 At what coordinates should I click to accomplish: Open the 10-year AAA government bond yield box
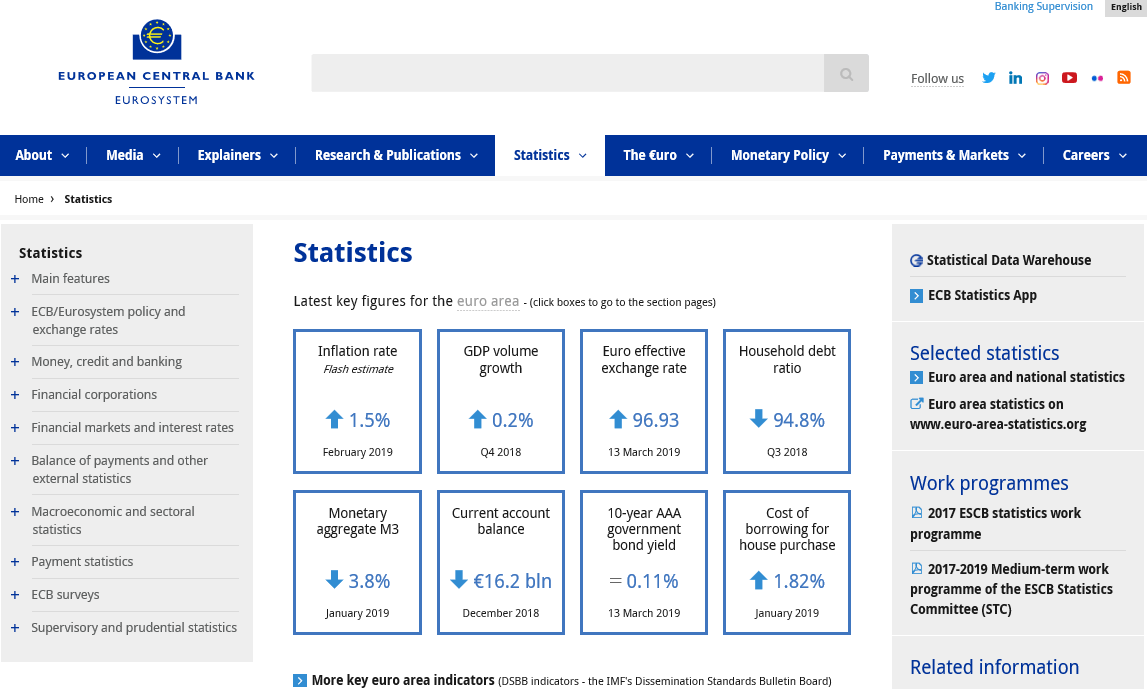[x=644, y=562]
